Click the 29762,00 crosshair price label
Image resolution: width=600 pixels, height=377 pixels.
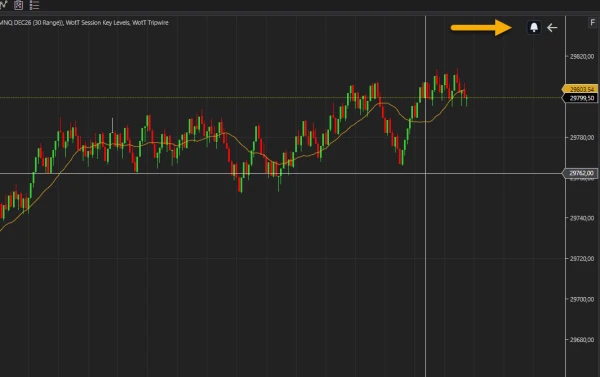[580, 173]
